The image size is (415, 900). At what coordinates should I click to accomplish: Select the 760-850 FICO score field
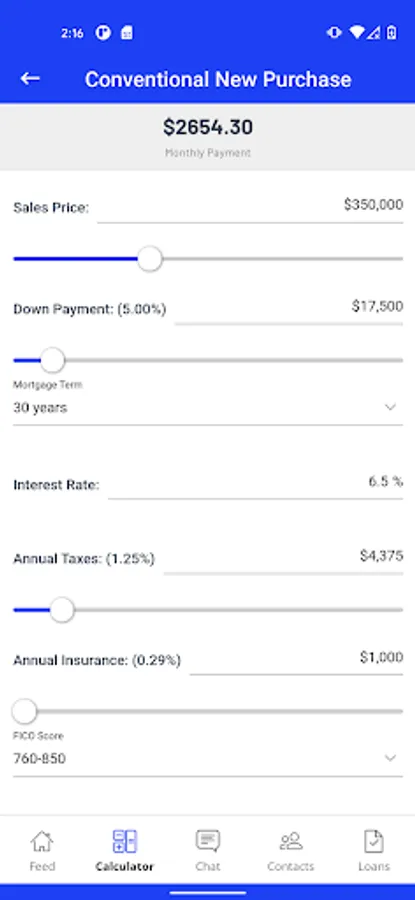pos(208,759)
